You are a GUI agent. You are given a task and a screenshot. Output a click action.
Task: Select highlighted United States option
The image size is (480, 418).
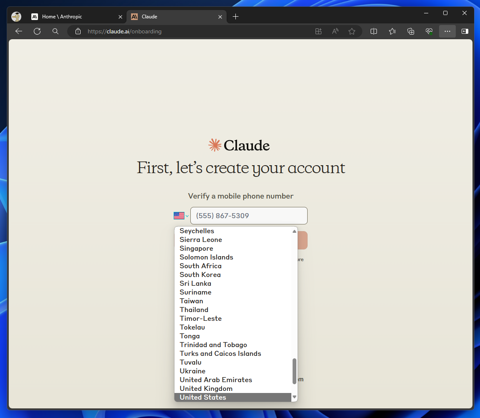[x=233, y=397]
